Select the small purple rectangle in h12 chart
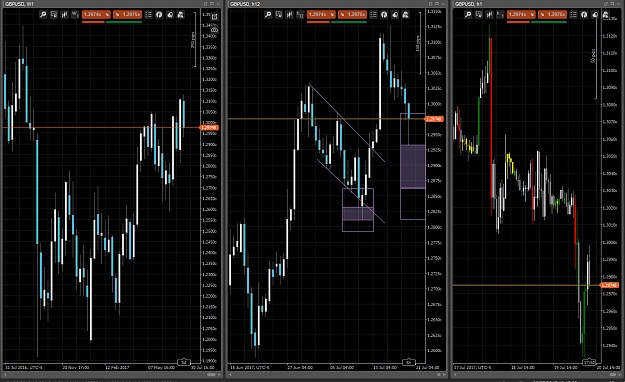This screenshot has width=625, height=382. [358, 210]
